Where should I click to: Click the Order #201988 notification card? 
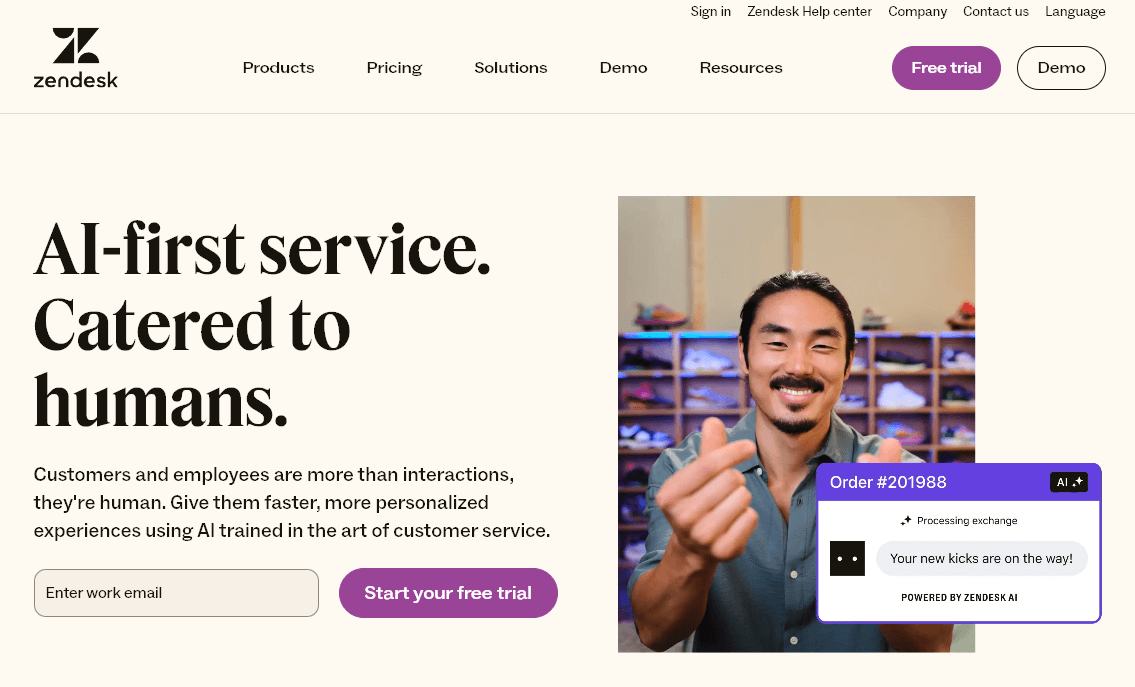(888, 481)
